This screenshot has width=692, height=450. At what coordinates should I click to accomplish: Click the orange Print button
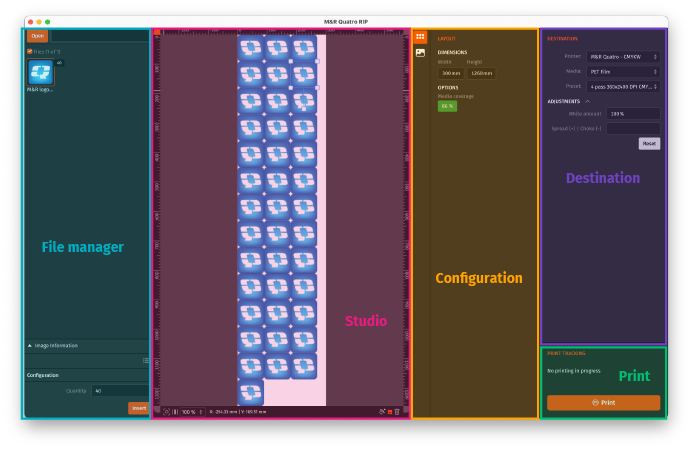603,402
